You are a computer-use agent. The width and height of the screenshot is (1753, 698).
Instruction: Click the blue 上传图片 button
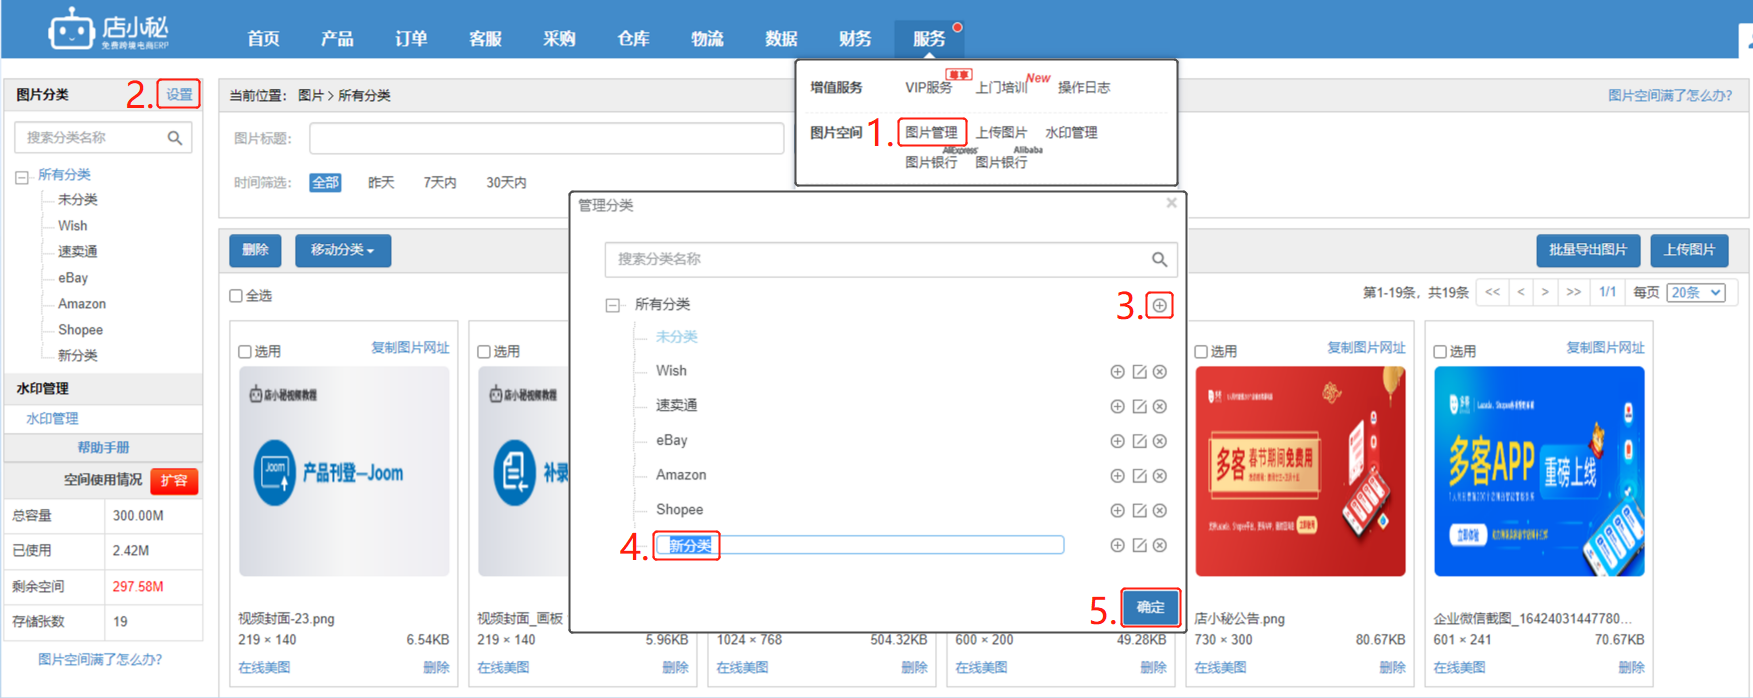tap(1689, 250)
